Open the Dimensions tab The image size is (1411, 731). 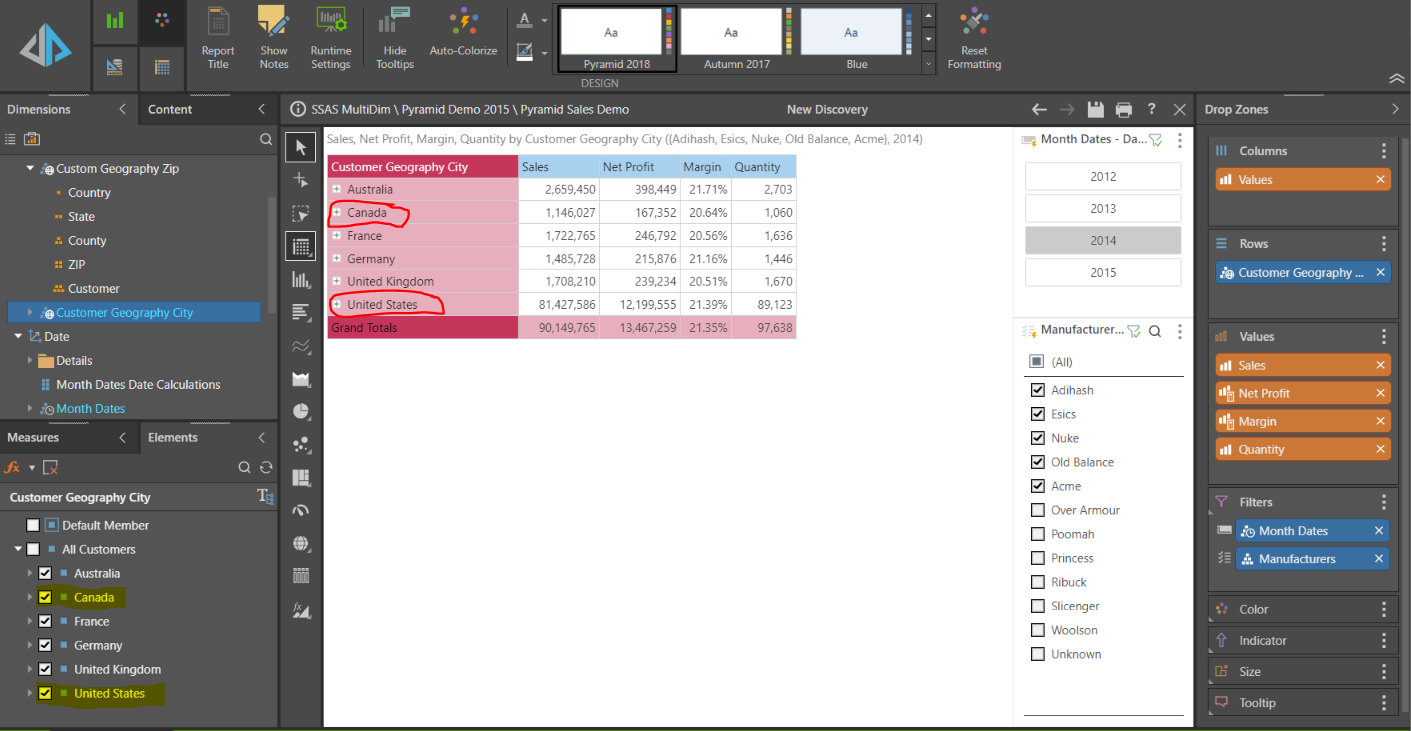(39, 109)
